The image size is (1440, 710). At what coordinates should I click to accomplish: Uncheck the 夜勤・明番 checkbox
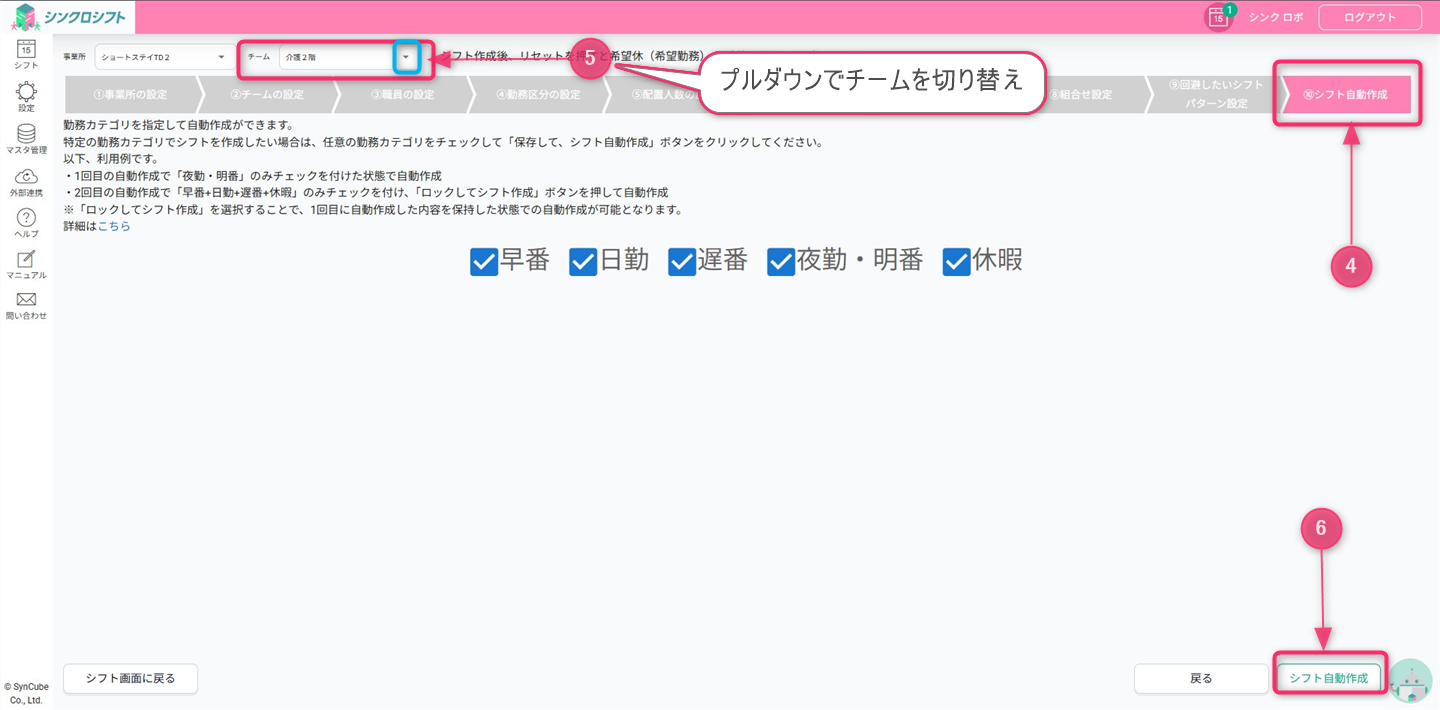pos(781,261)
